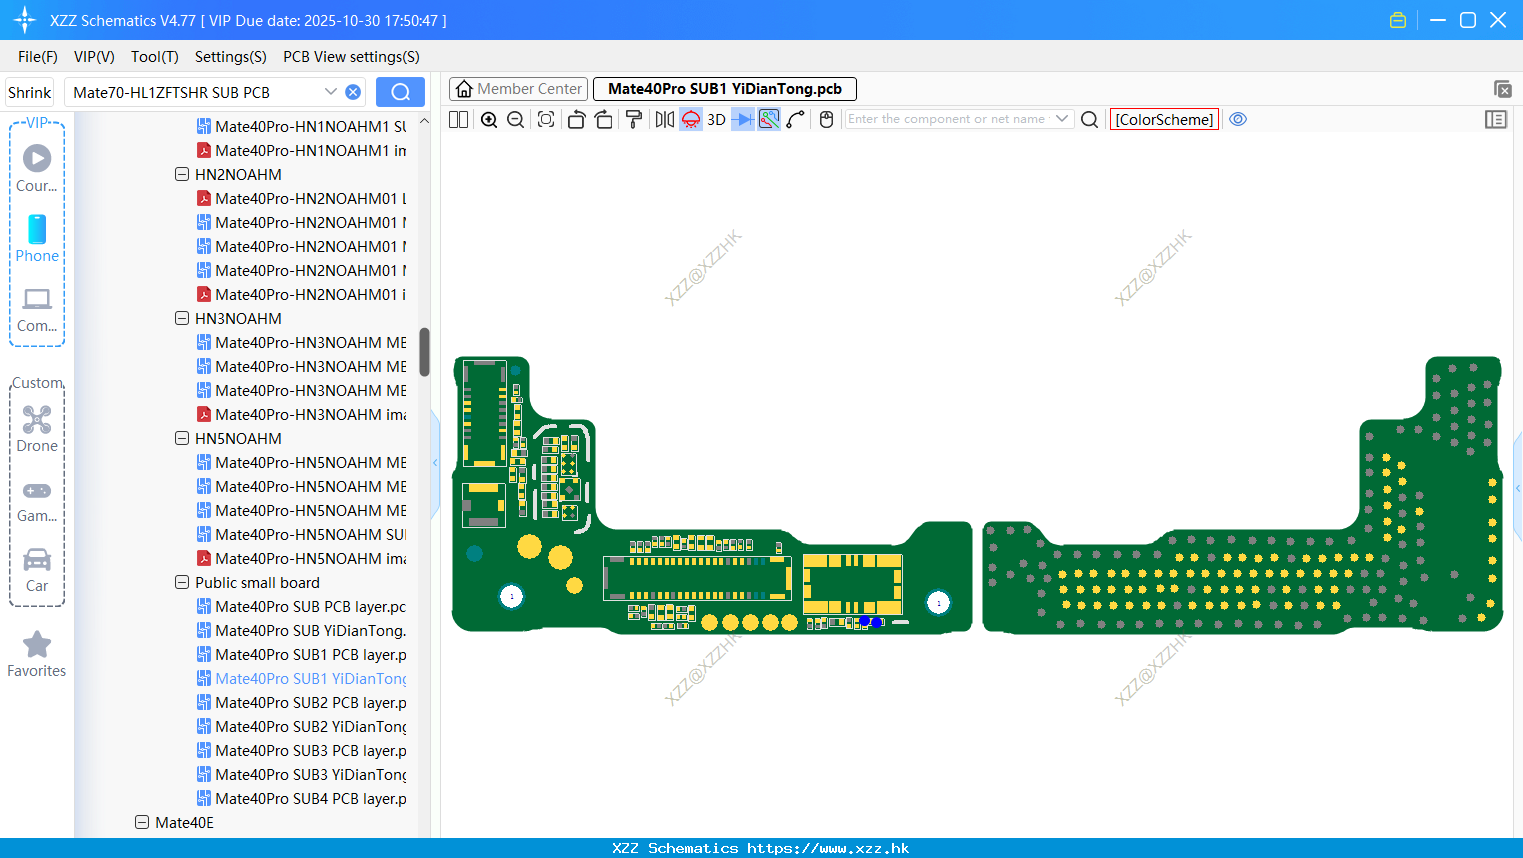
Task: Select the Drone category
Action: (37, 429)
